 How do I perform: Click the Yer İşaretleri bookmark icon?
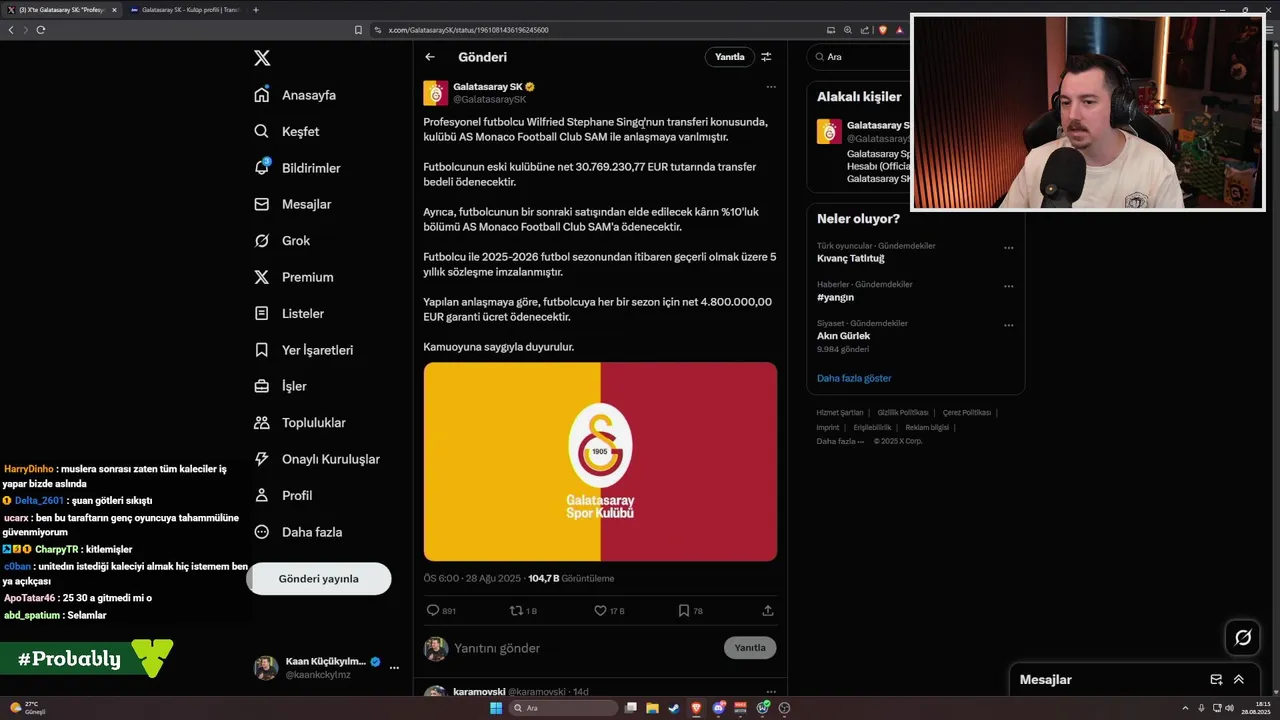262,350
